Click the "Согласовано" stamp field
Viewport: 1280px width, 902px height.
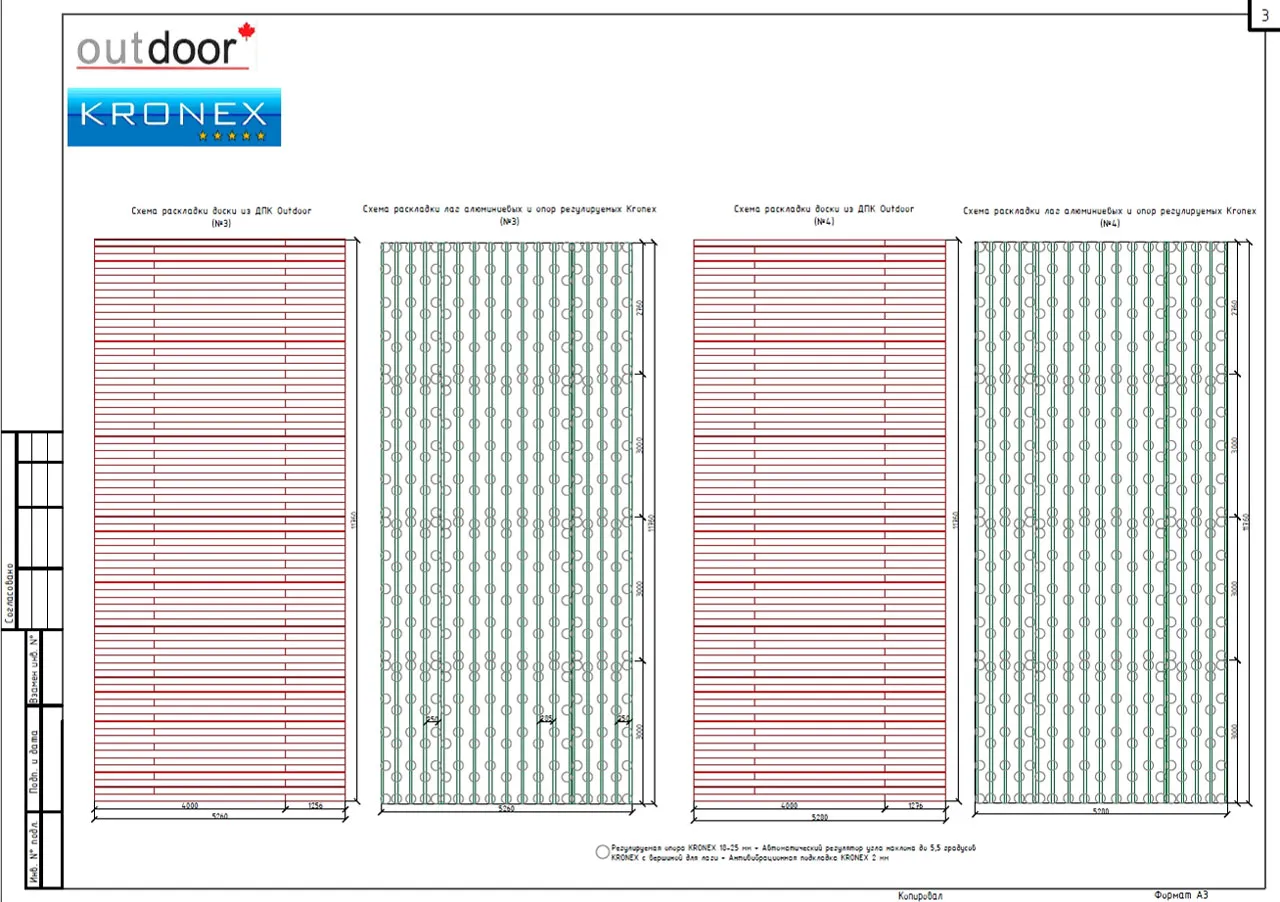click(x=9, y=594)
